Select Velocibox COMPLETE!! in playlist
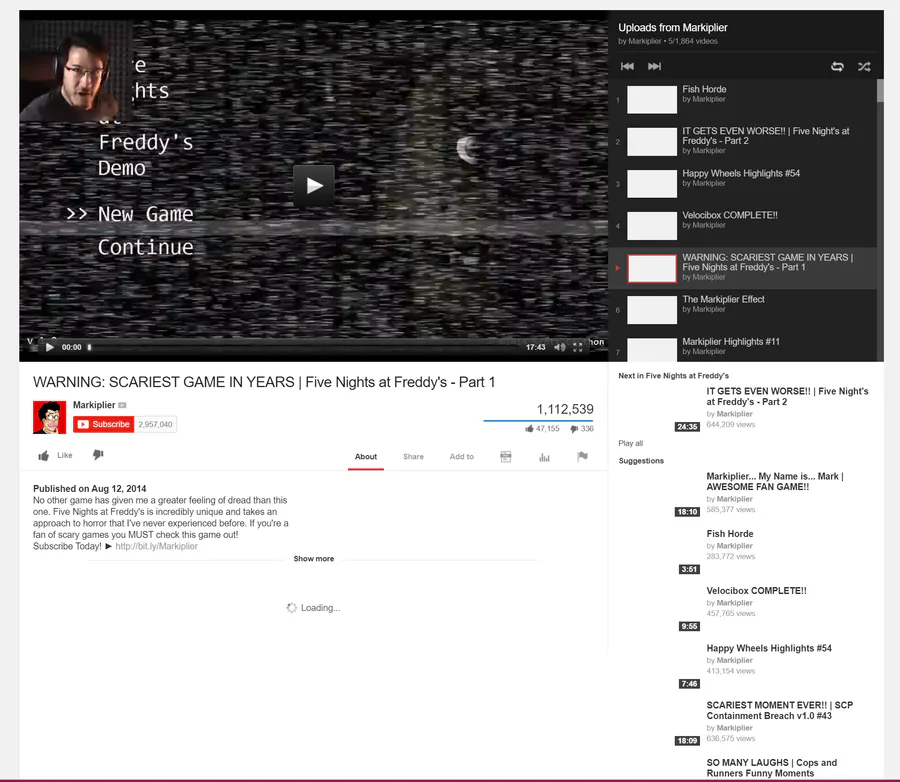Screen dimensions: 900x782 [743, 226]
